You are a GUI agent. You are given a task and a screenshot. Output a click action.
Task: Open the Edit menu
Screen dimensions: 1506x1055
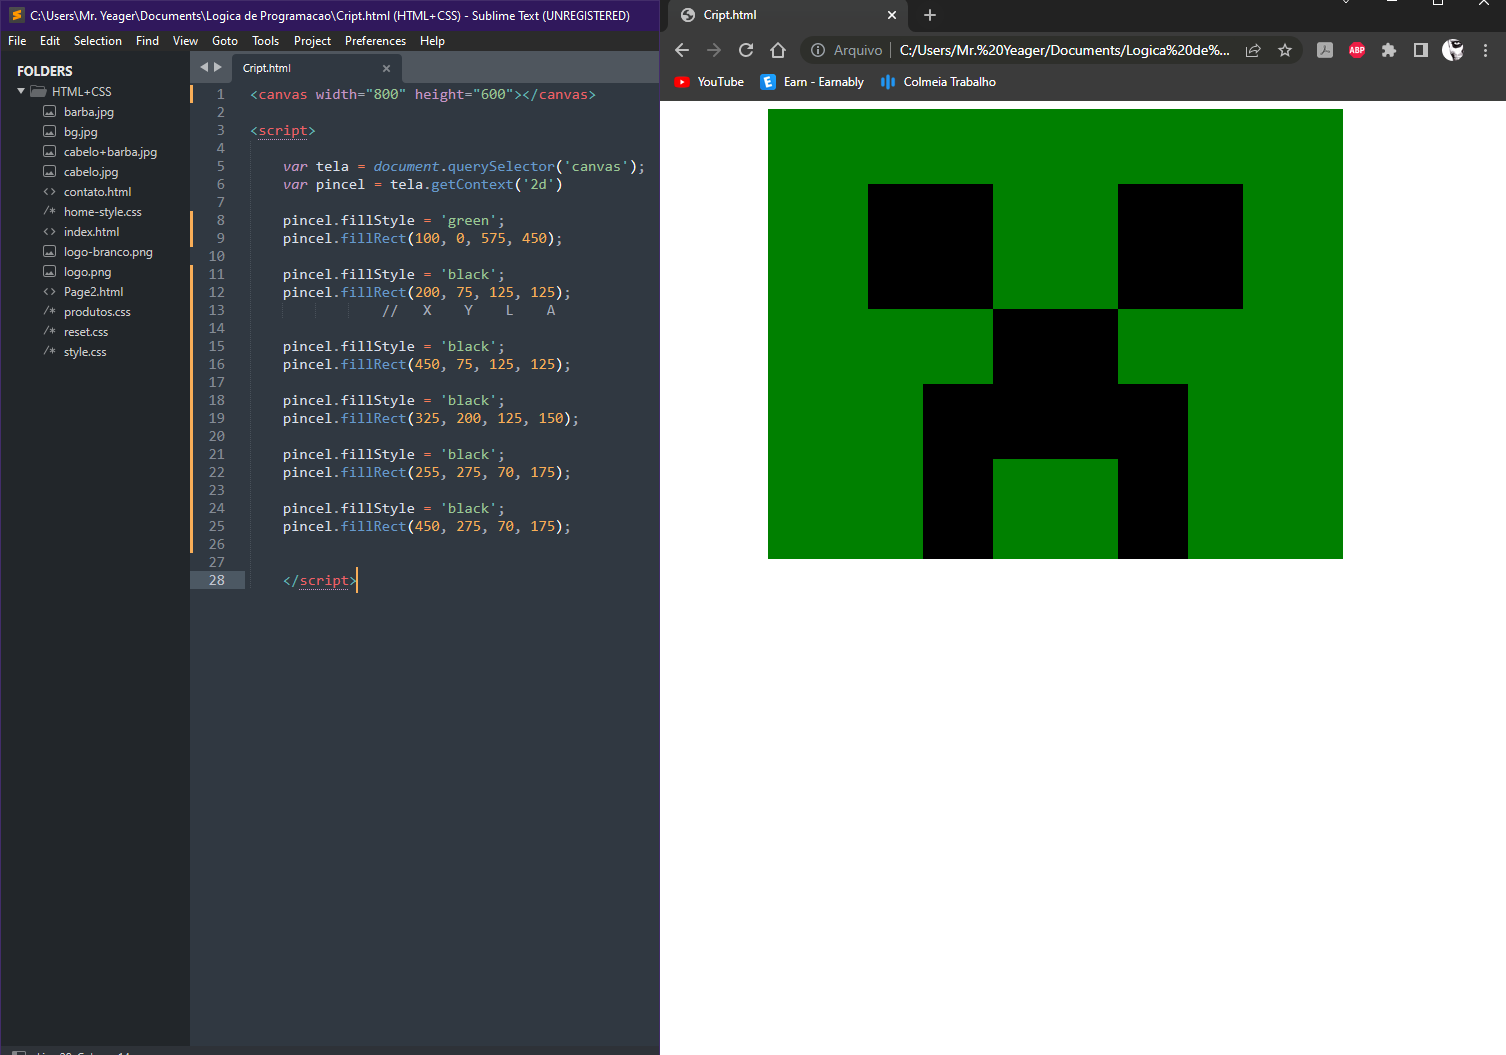pyautogui.click(x=50, y=41)
